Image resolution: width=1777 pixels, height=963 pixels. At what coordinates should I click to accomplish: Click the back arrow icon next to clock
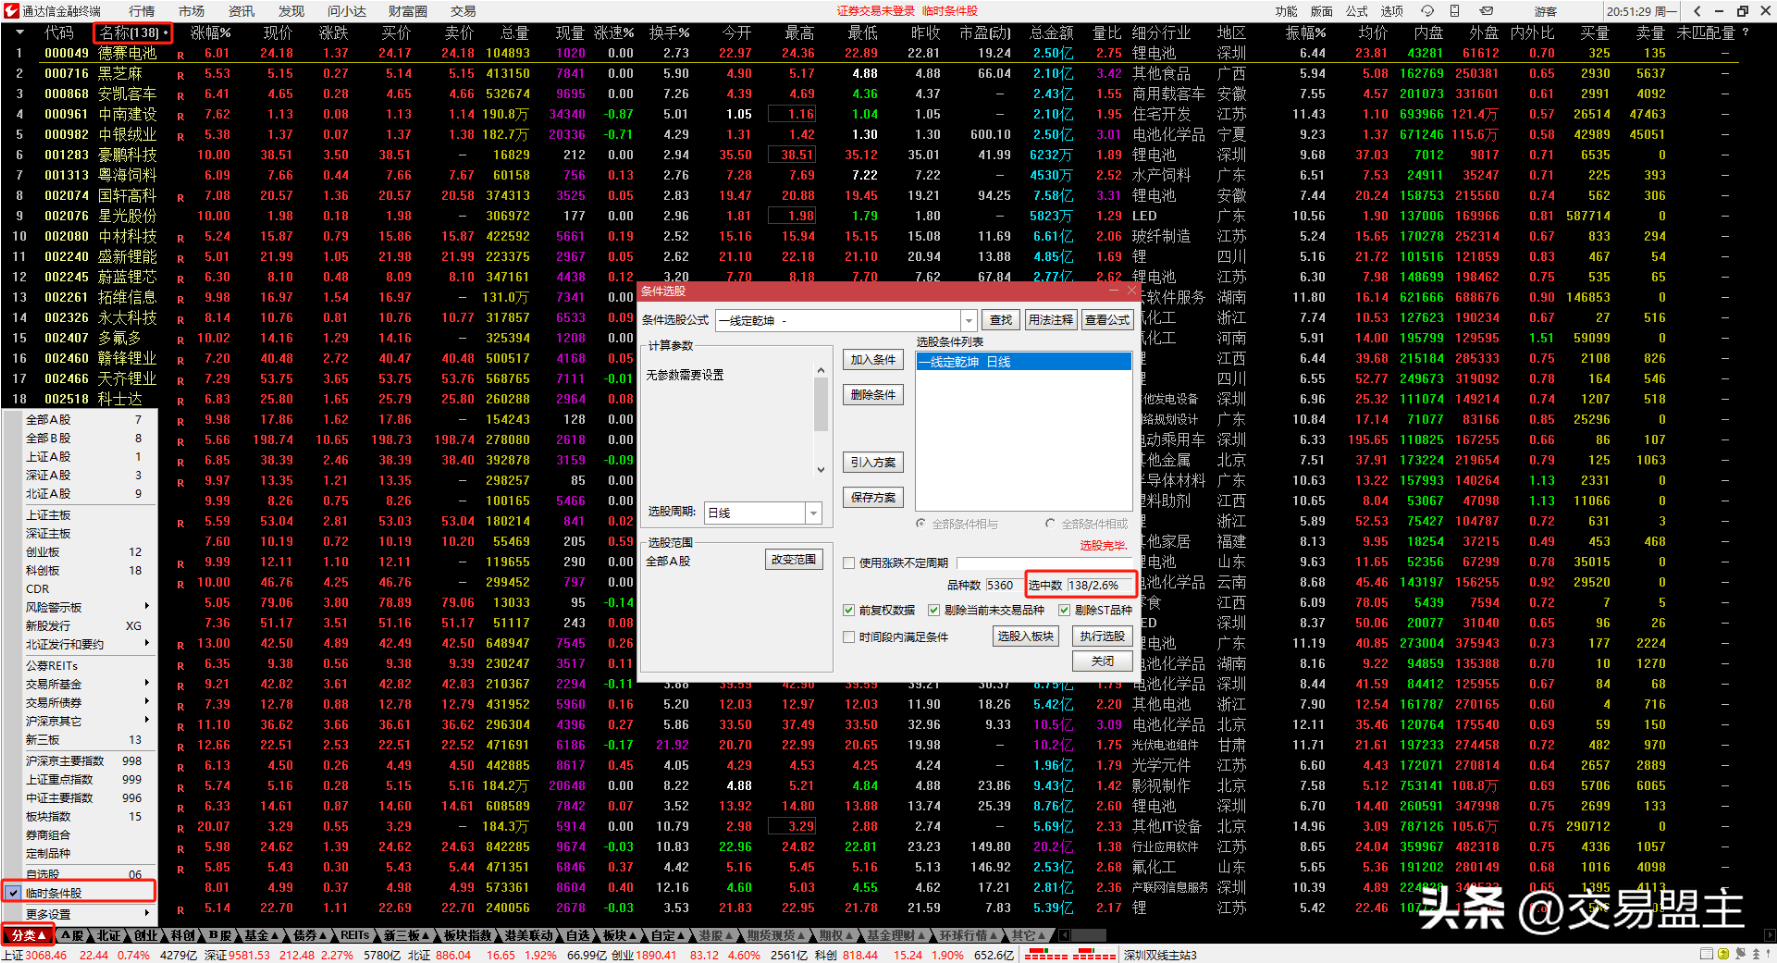point(1698,11)
